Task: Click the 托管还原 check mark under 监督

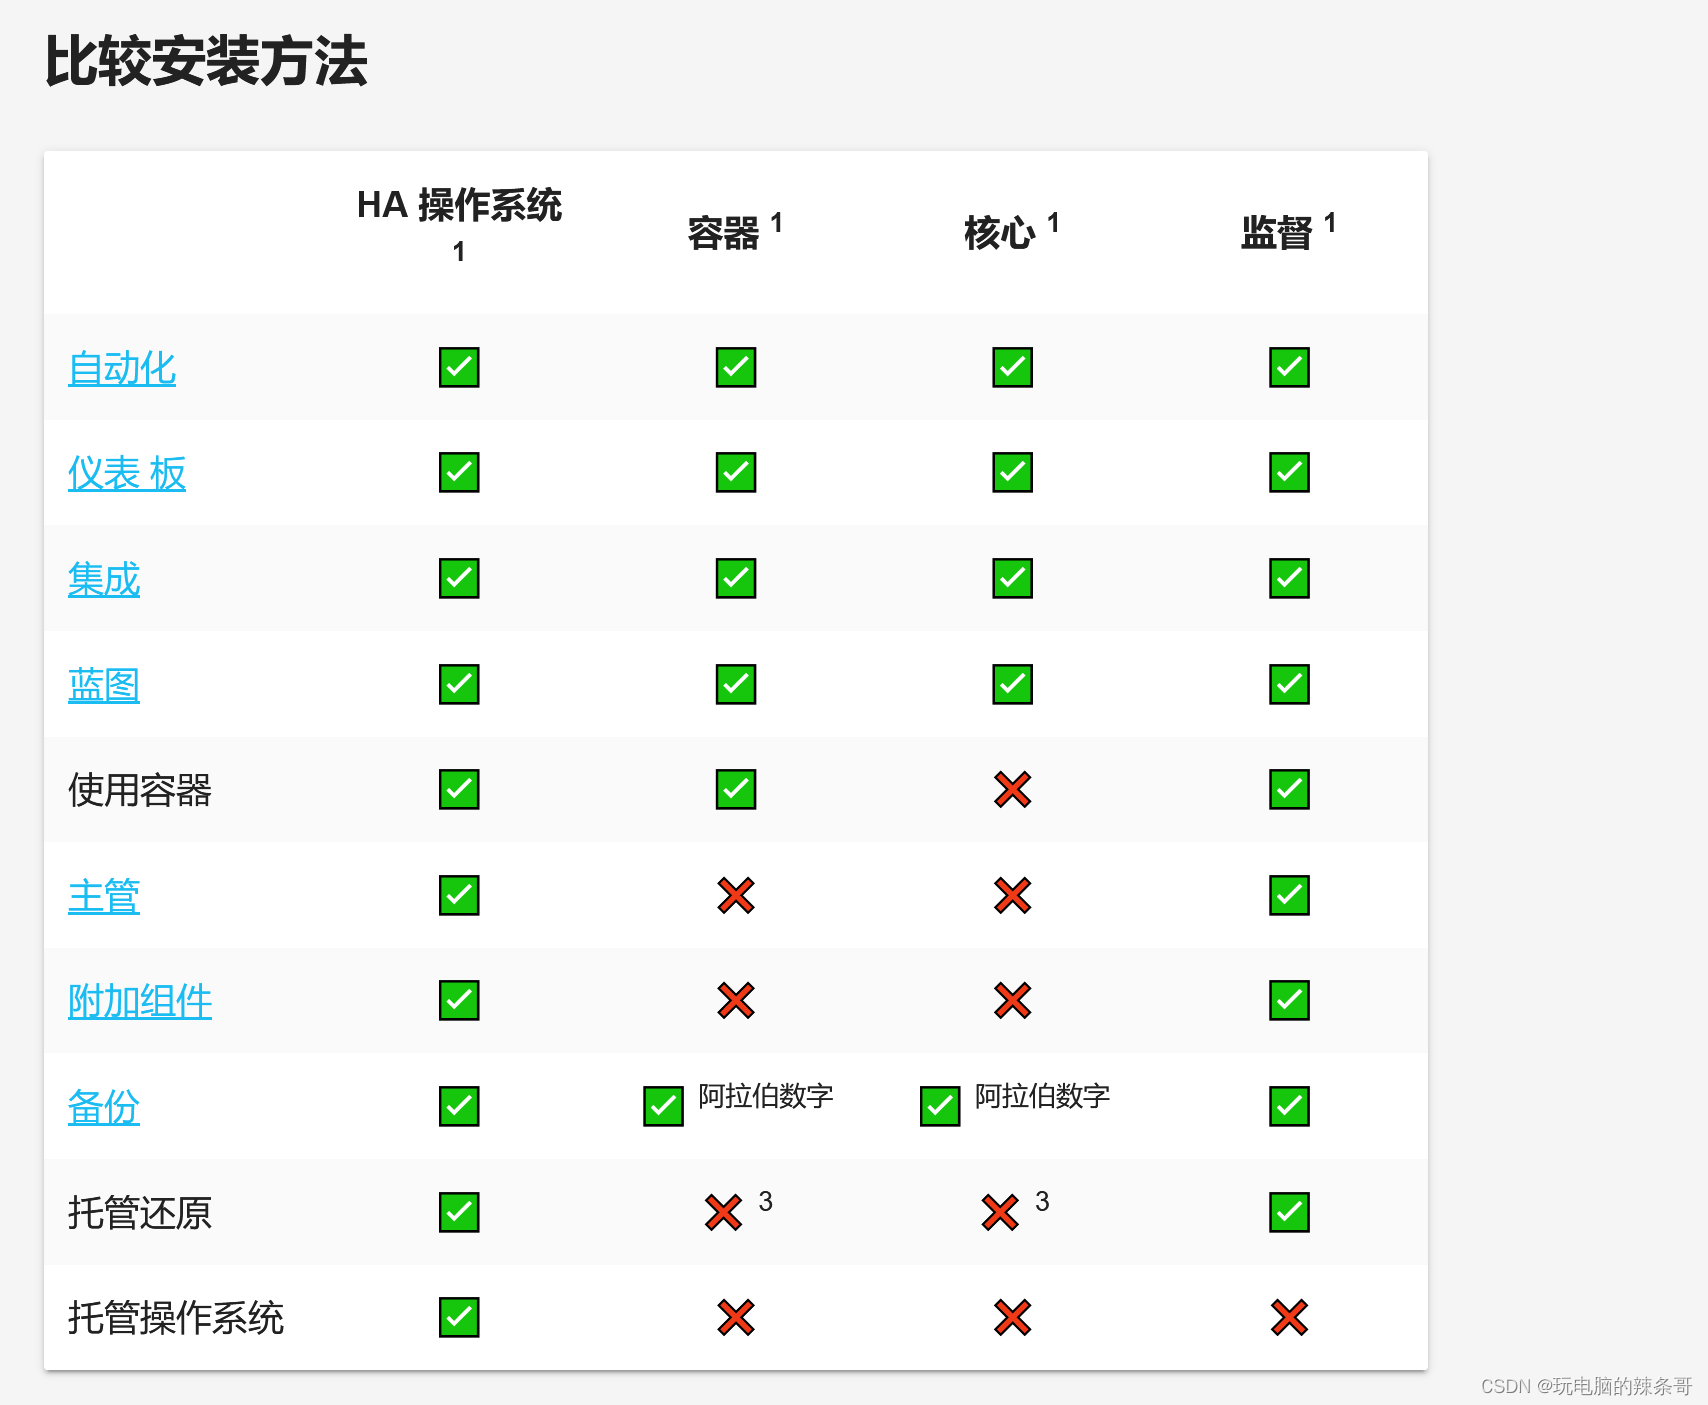Action: (1290, 1212)
